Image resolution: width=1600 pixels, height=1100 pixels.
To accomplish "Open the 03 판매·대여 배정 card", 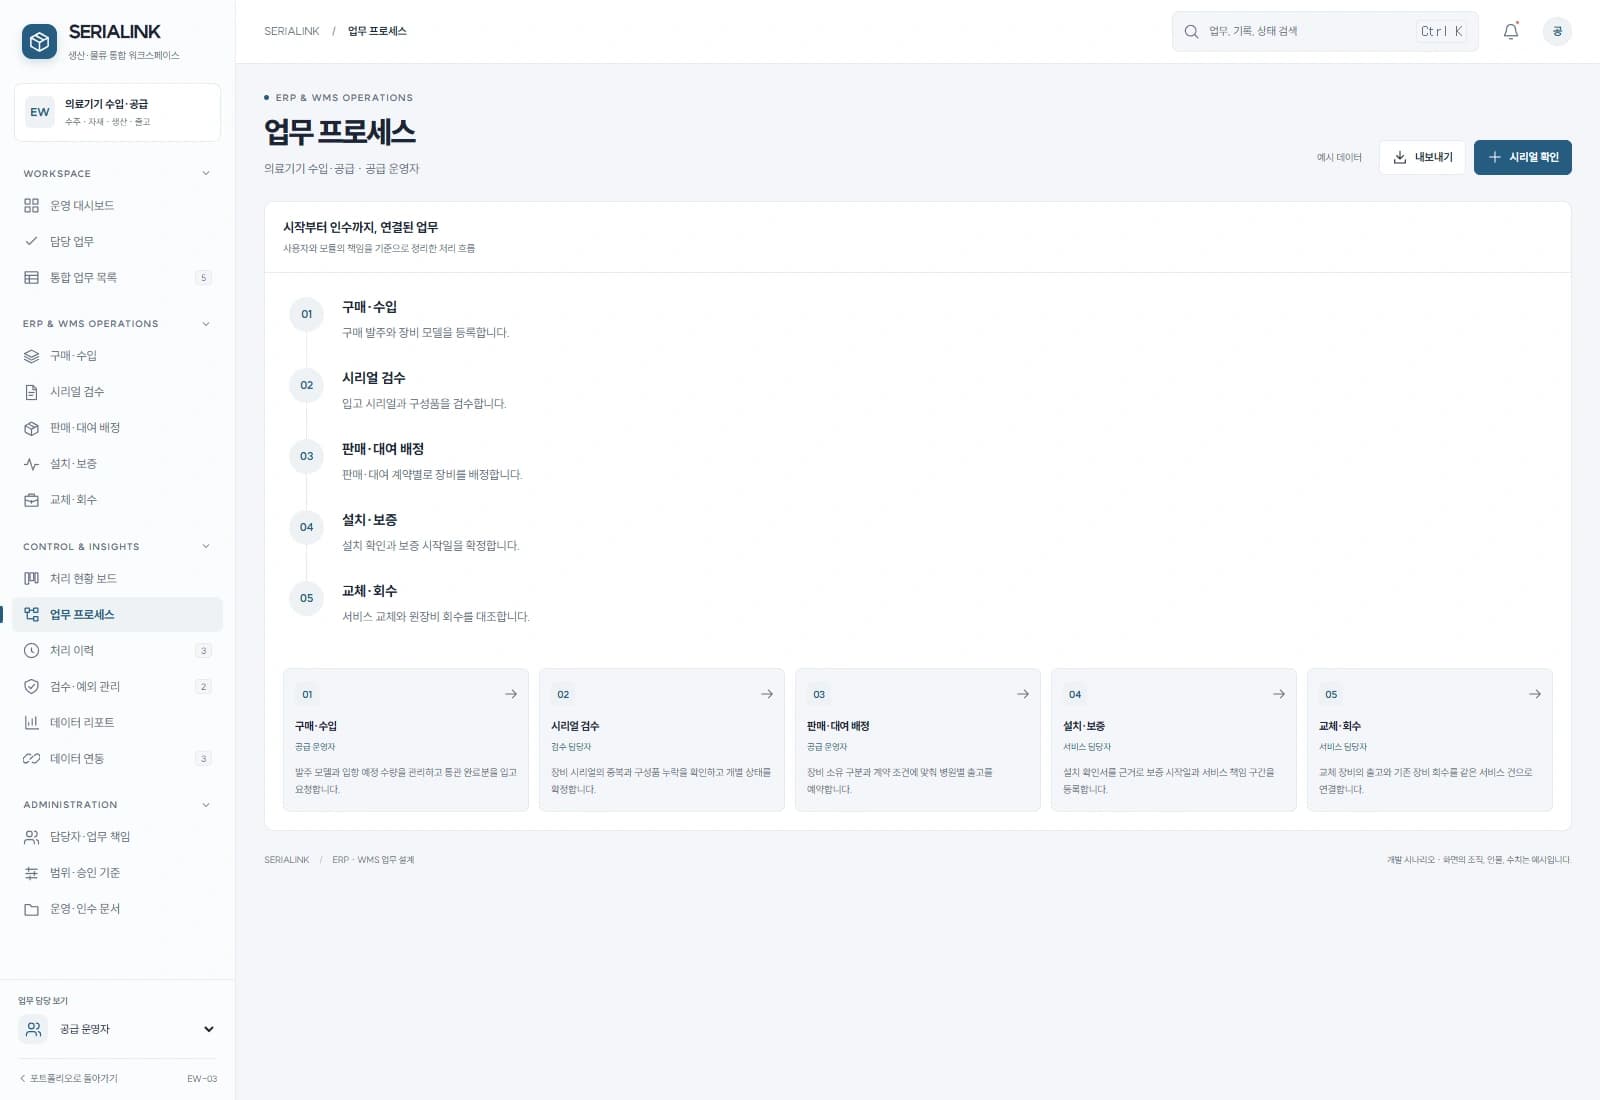I will coord(917,739).
